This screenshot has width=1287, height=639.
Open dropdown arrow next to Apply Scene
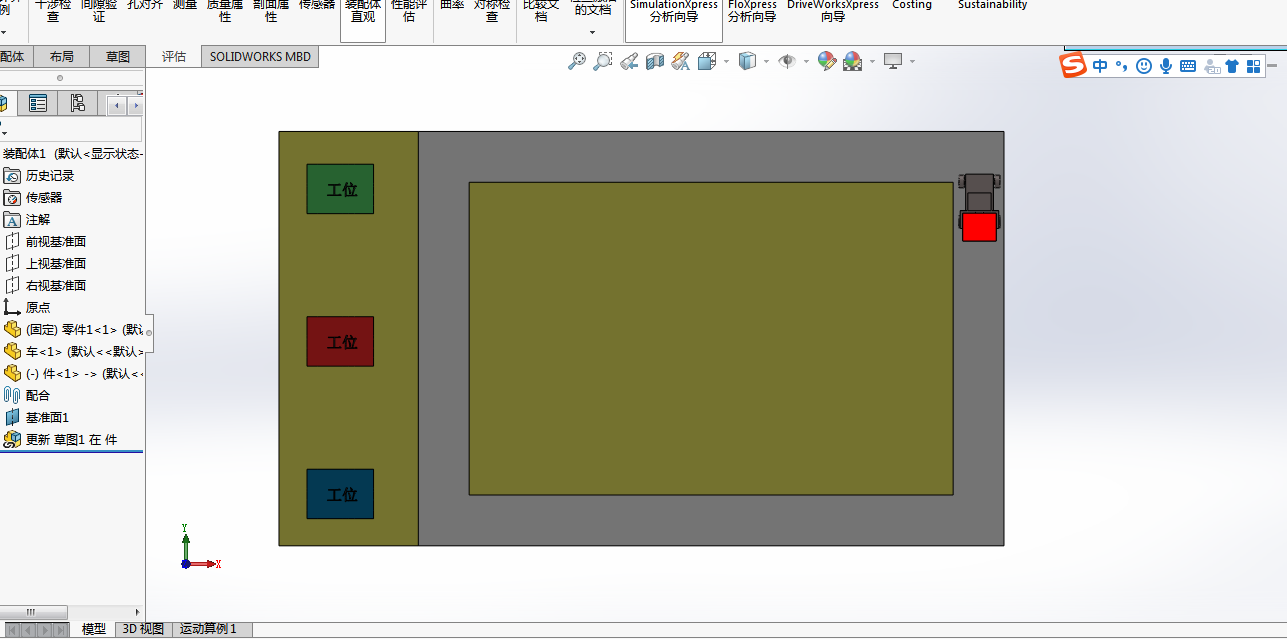(872, 61)
